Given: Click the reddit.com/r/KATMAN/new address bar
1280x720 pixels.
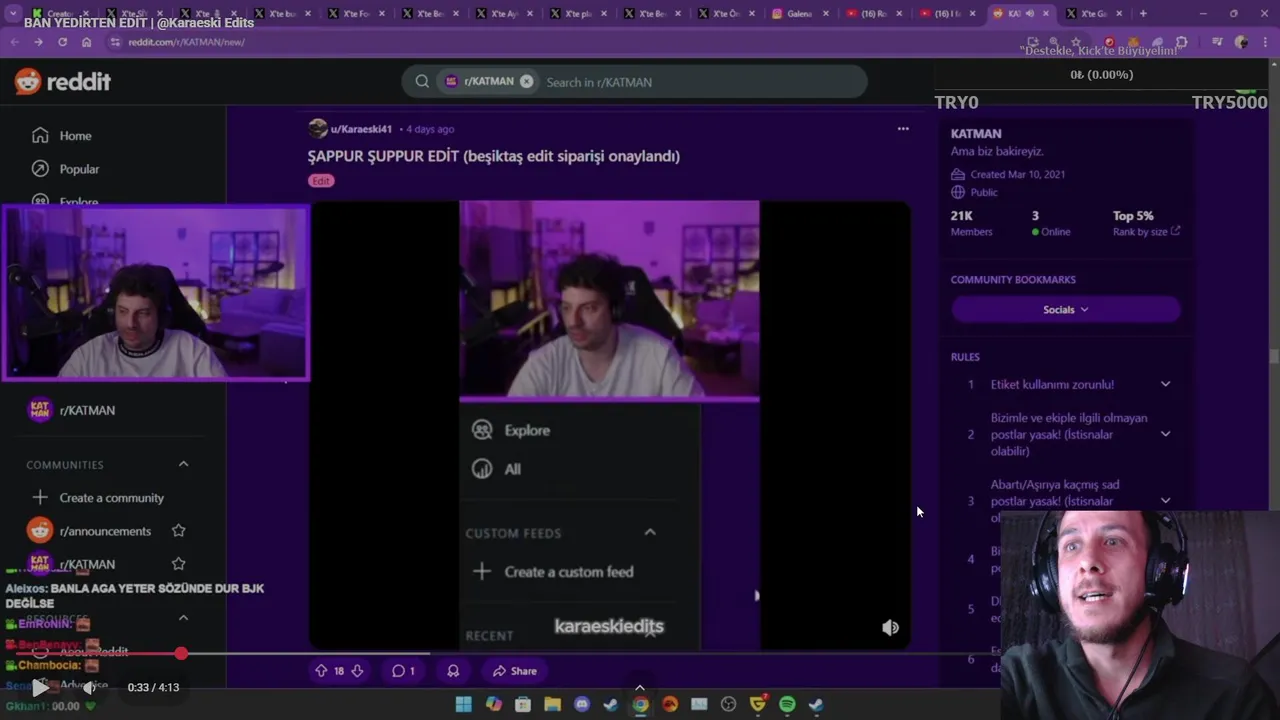Looking at the screenshot, I should pos(186,42).
